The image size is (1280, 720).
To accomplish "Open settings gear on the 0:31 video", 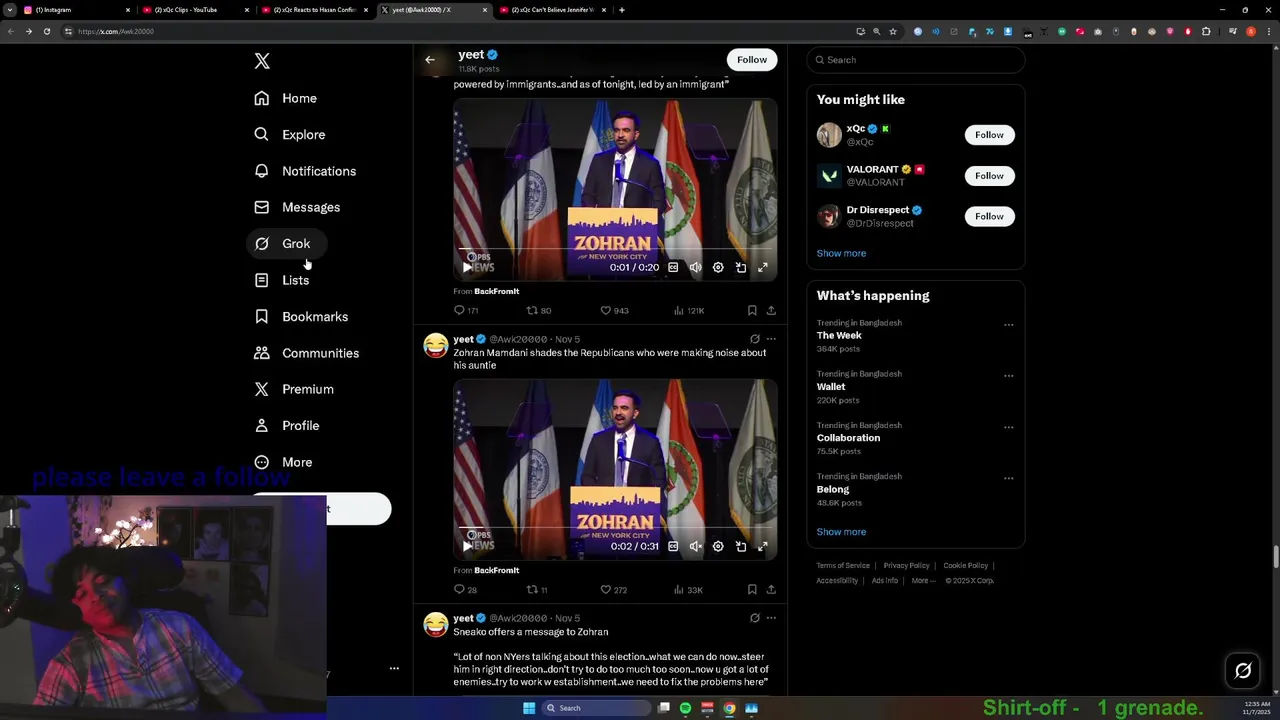I will tap(718, 546).
